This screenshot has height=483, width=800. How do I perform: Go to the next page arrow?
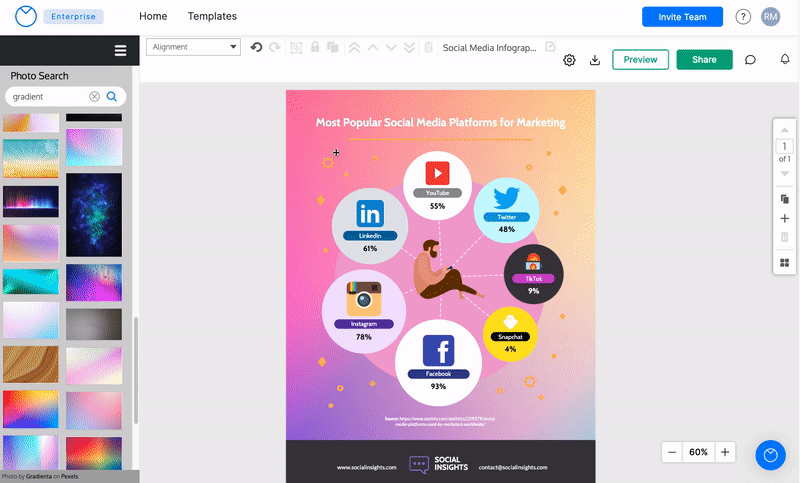[x=785, y=174]
